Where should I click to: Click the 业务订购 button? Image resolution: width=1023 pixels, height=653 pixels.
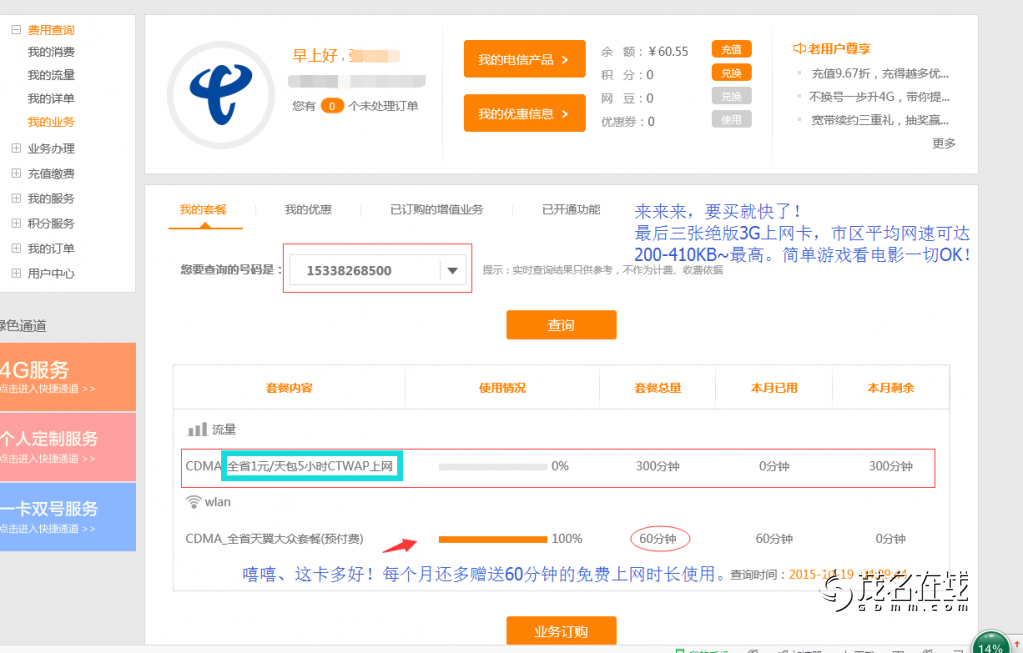[x=561, y=631]
